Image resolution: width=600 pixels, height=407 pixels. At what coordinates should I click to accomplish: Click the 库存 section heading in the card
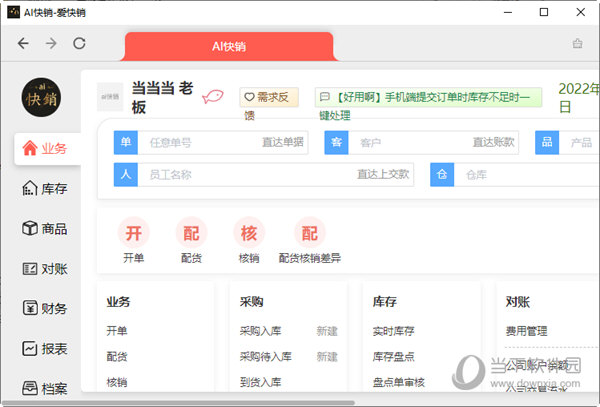tap(385, 302)
